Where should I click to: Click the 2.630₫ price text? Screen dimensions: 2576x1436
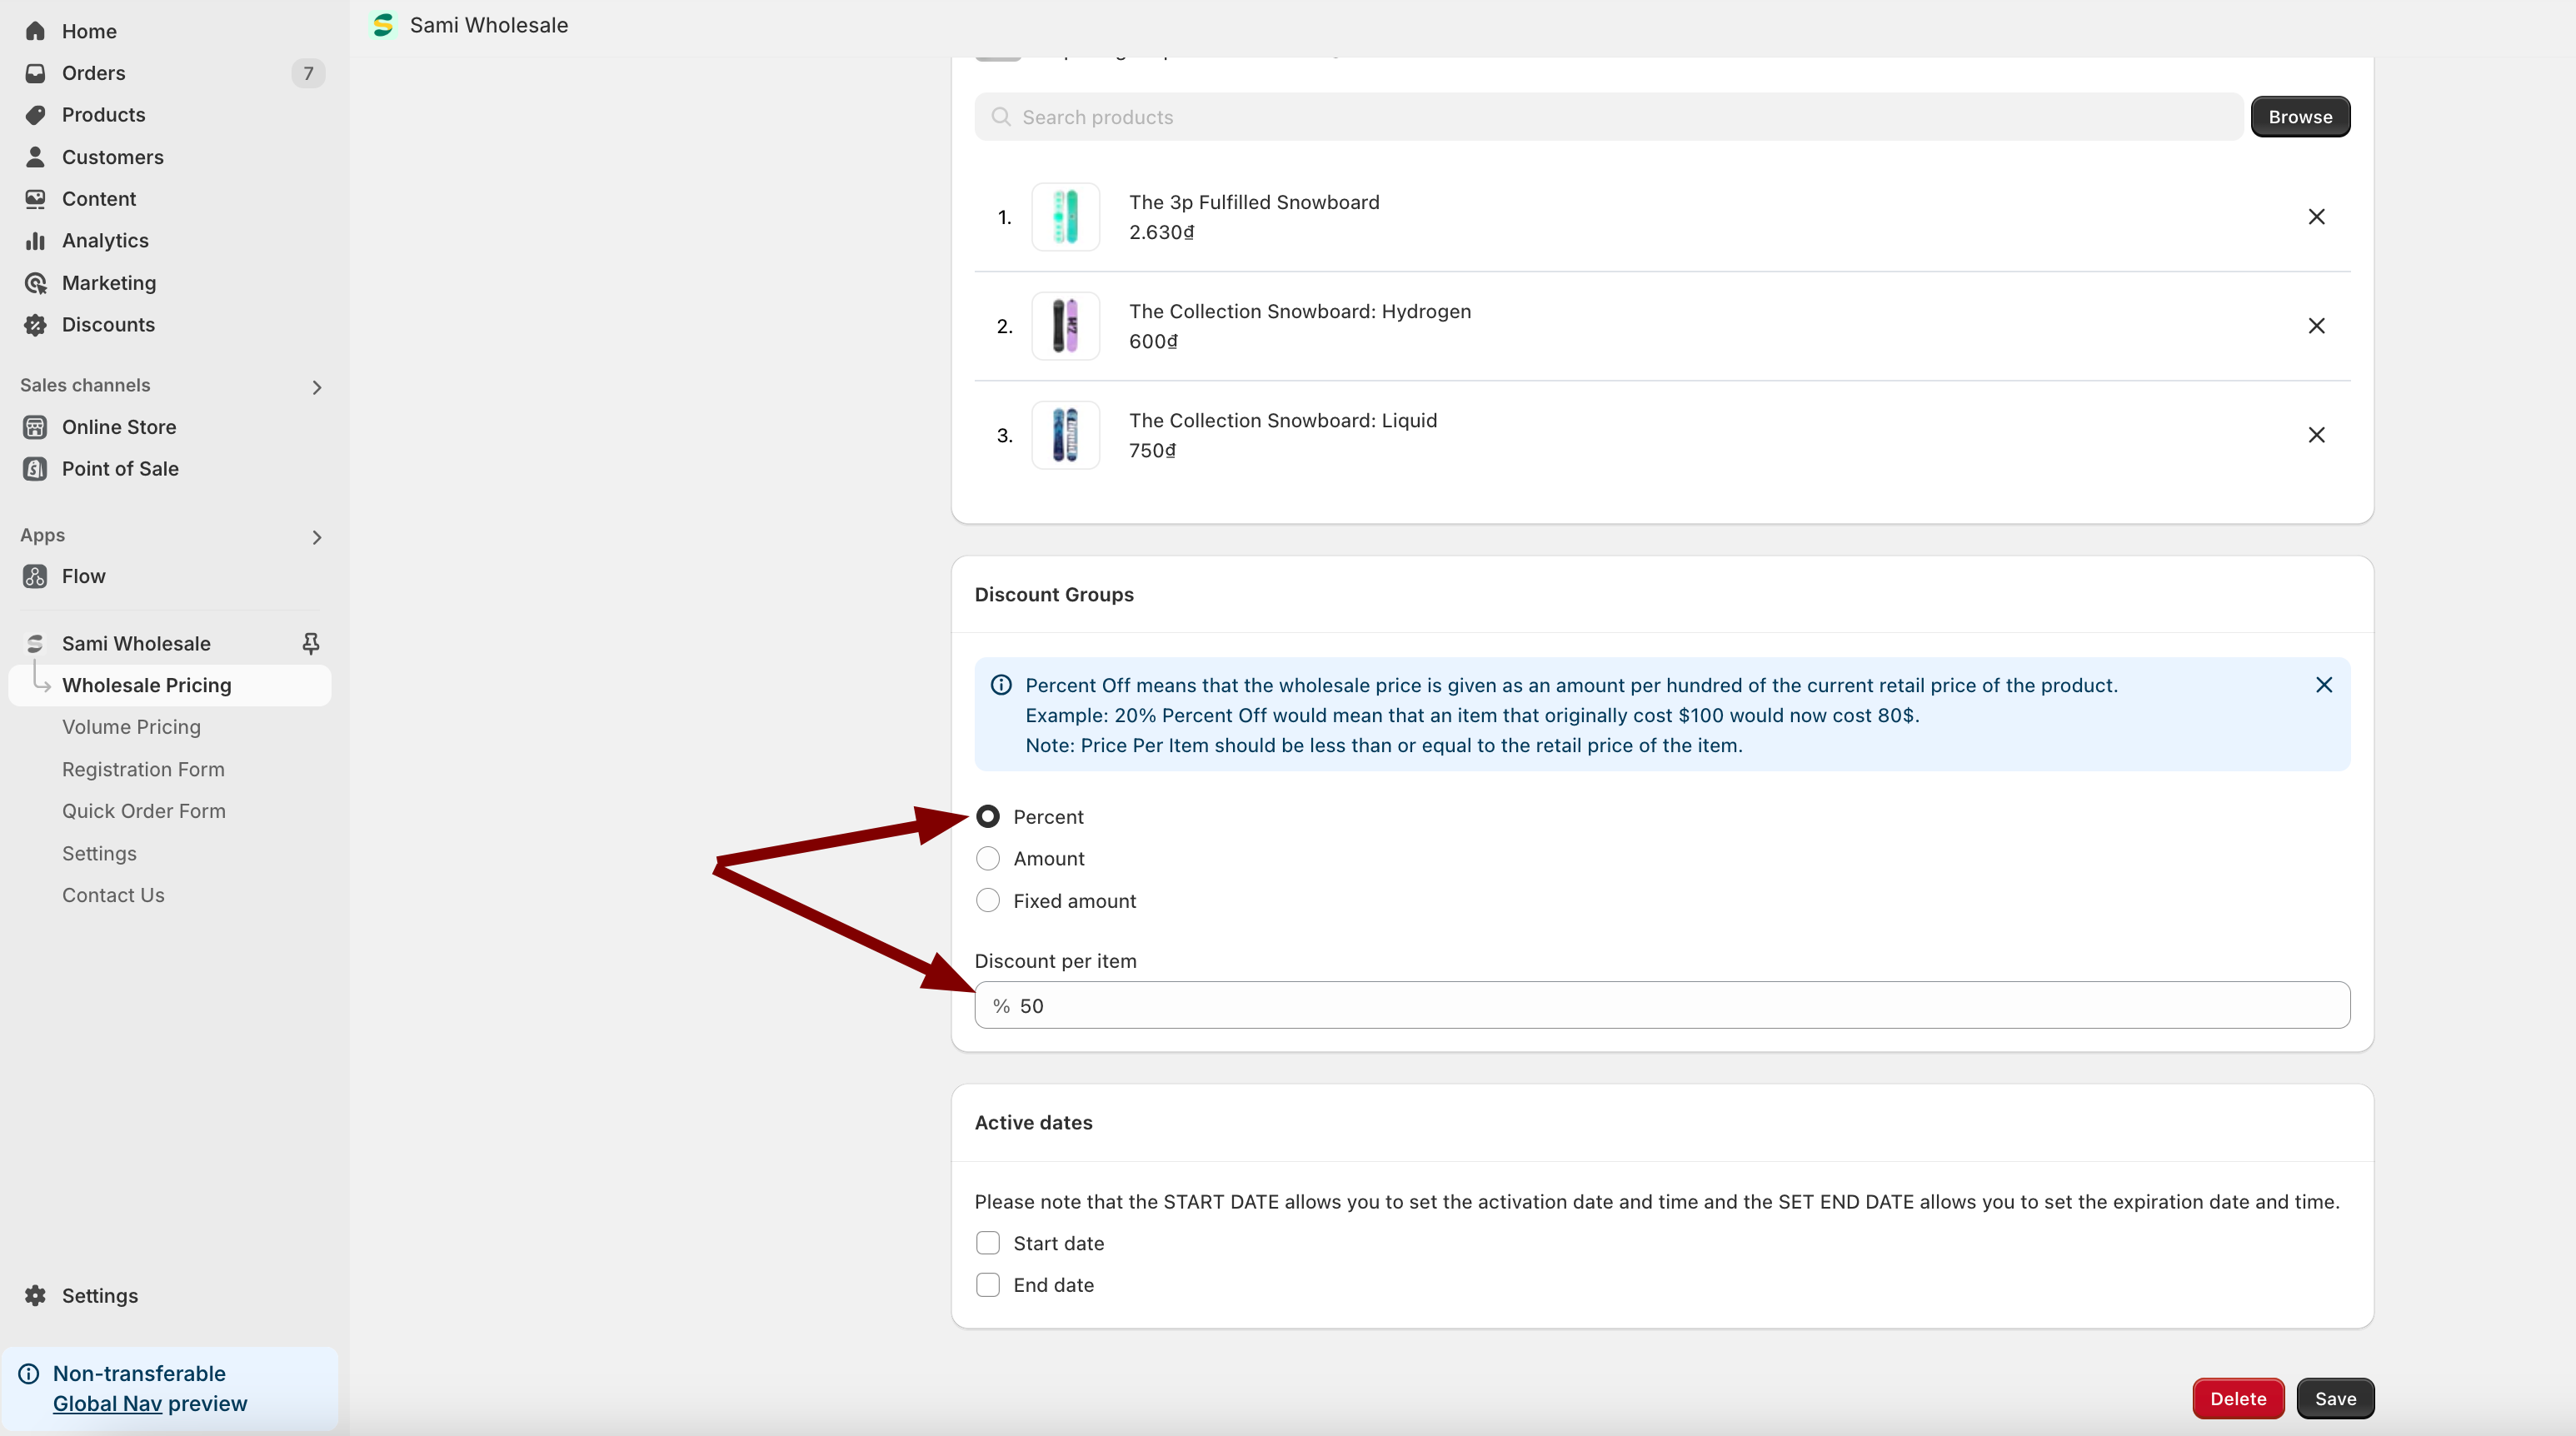click(x=1161, y=232)
